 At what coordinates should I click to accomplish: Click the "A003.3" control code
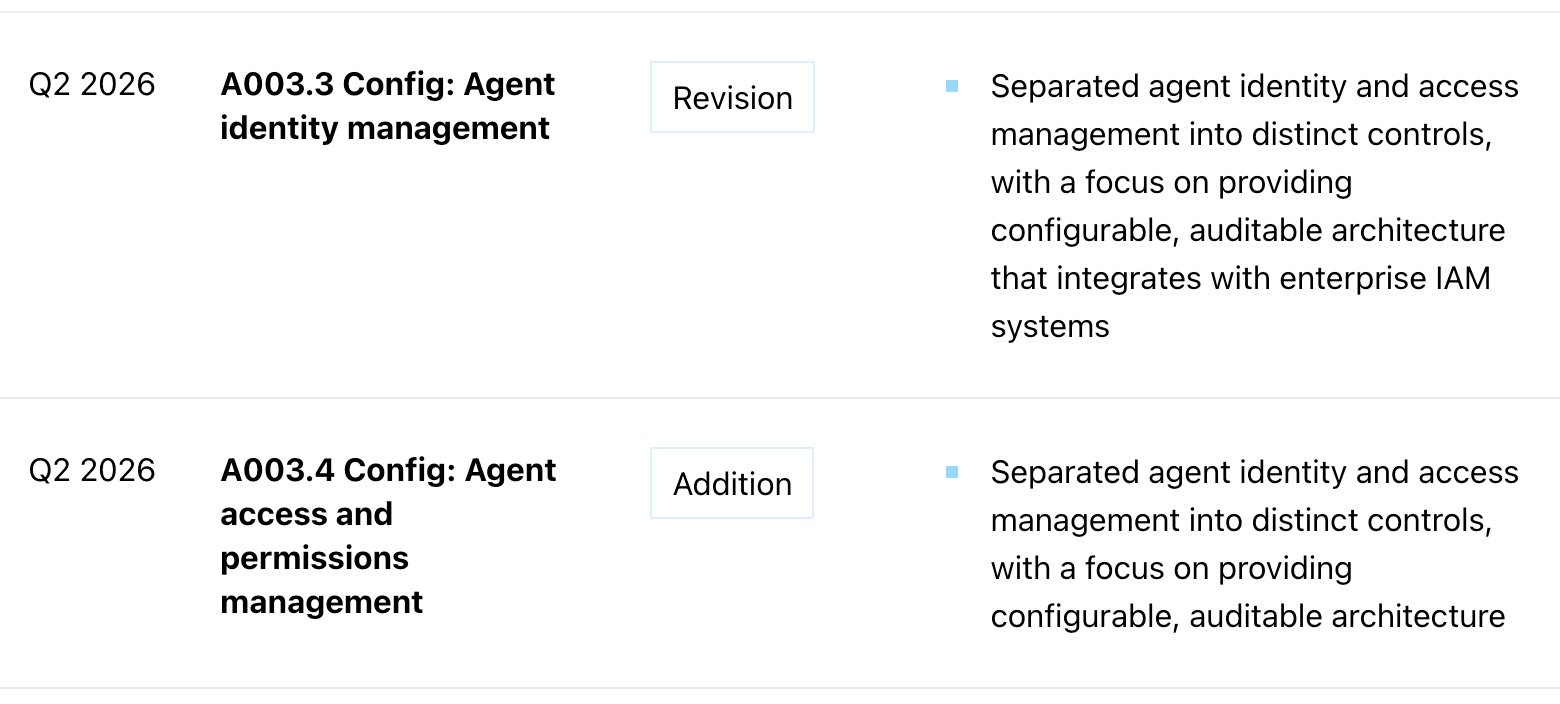(276, 85)
